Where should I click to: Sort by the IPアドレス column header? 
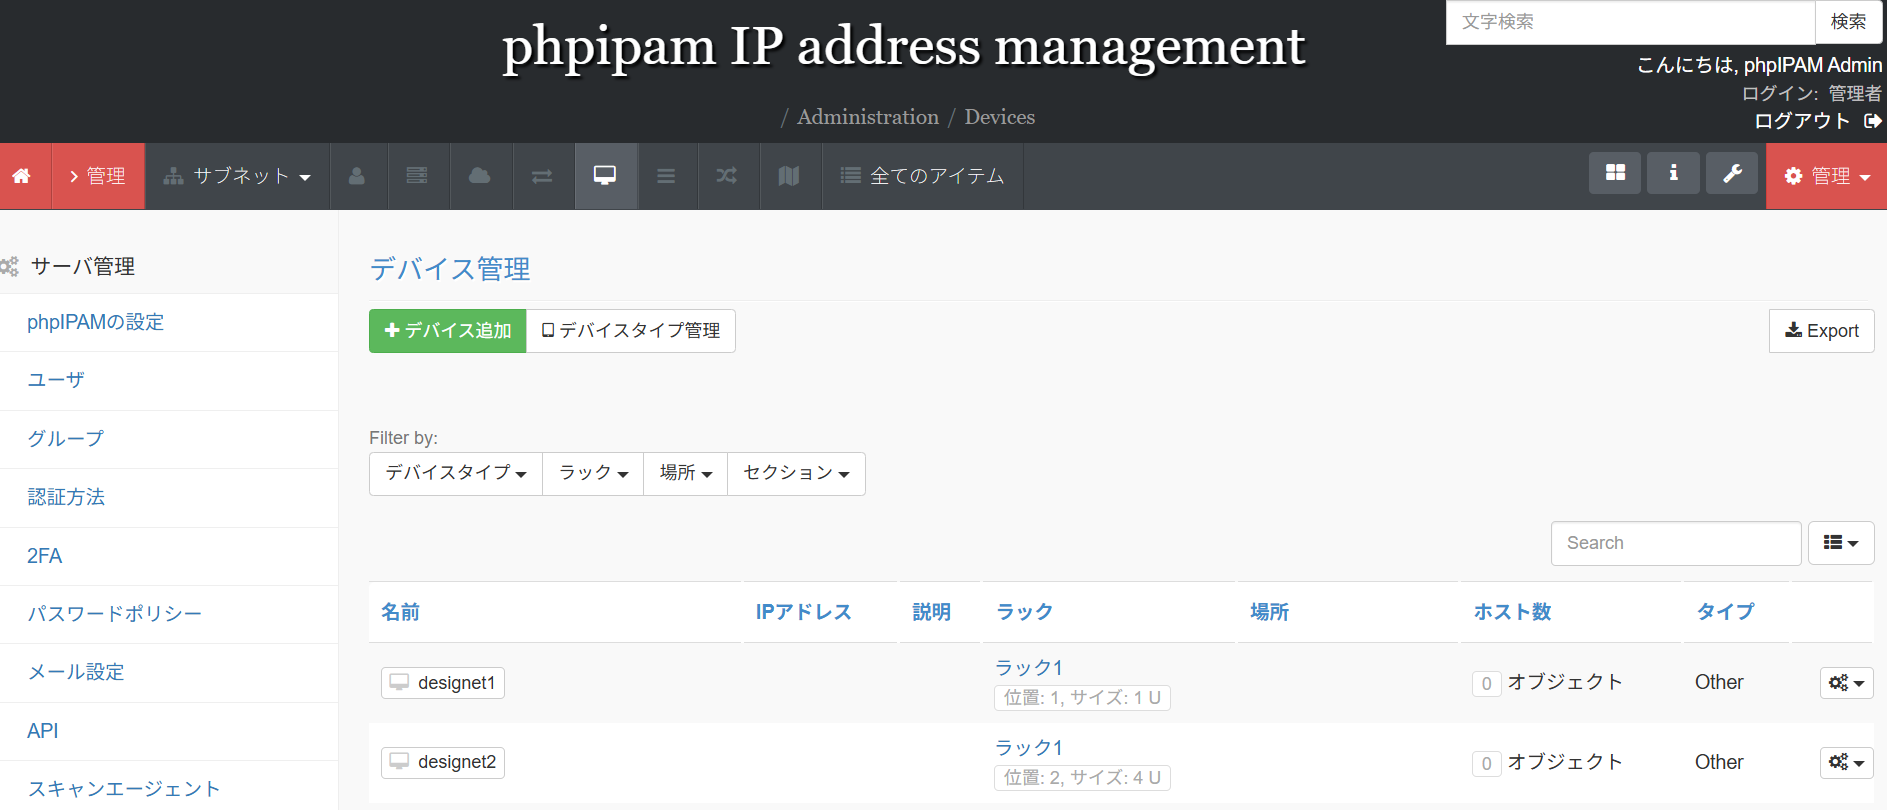803,612
